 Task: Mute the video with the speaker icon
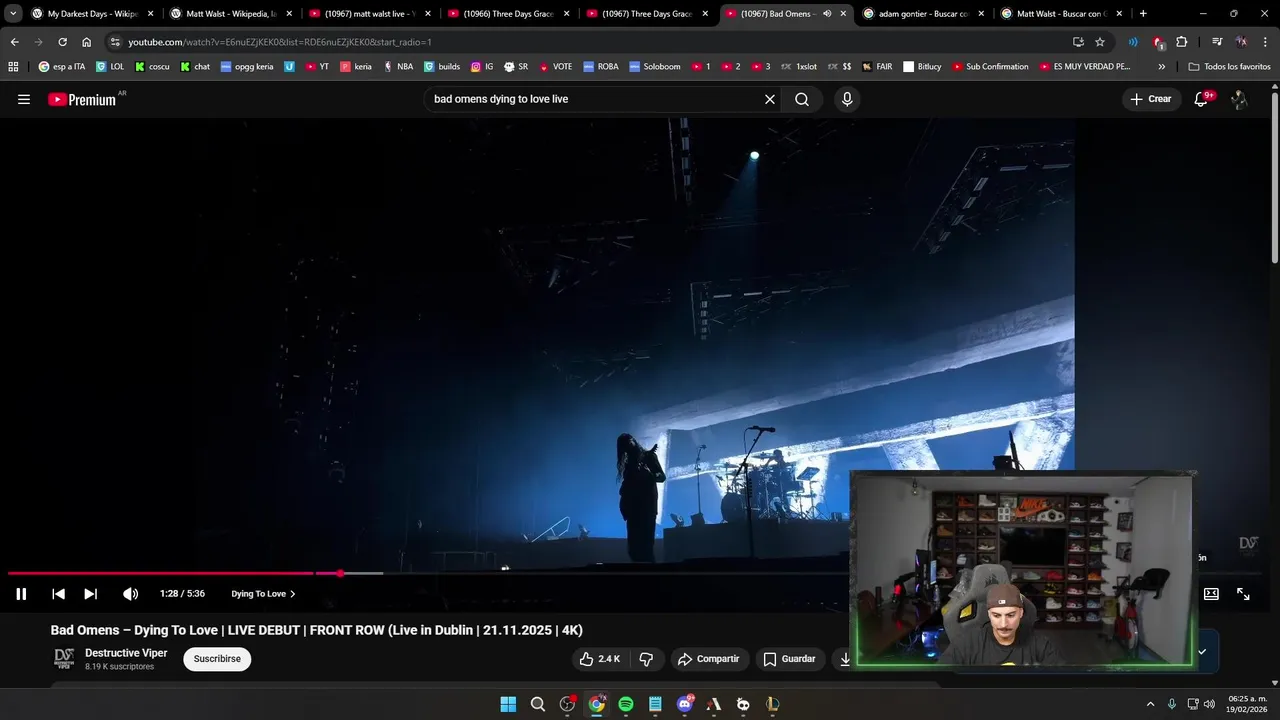click(x=130, y=594)
